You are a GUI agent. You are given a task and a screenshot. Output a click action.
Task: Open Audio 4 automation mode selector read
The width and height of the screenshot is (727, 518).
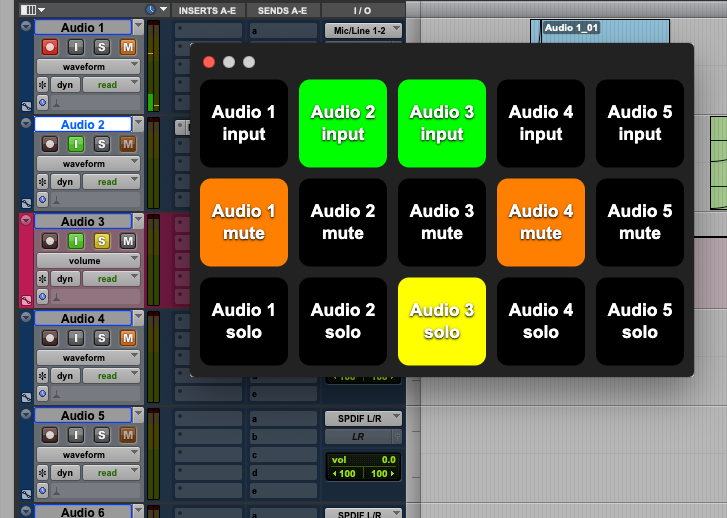(x=111, y=376)
